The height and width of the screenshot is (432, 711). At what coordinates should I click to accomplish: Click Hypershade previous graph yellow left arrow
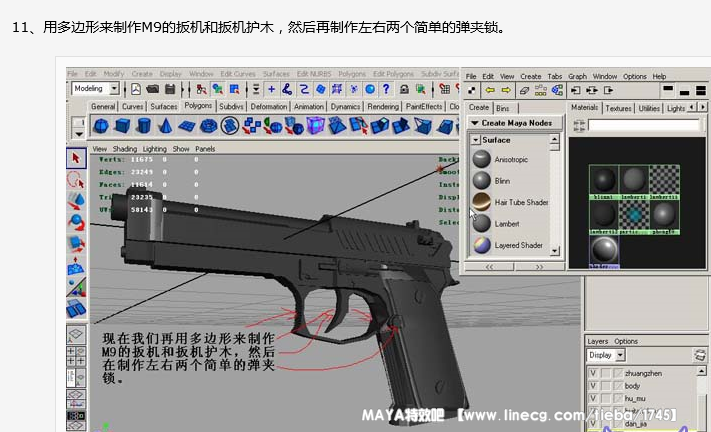tap(490, 90)
